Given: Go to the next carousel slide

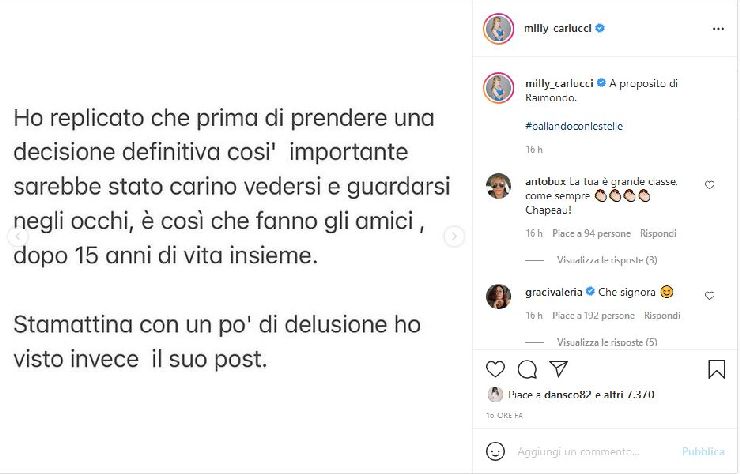Looking at the screenshot, I should 454,237.
